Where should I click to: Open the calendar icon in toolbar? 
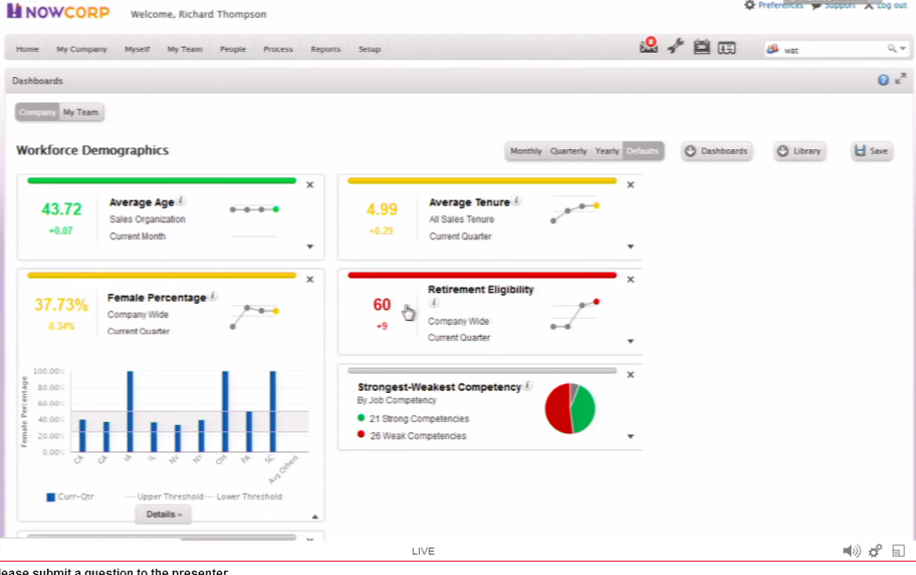pos(702,47)
